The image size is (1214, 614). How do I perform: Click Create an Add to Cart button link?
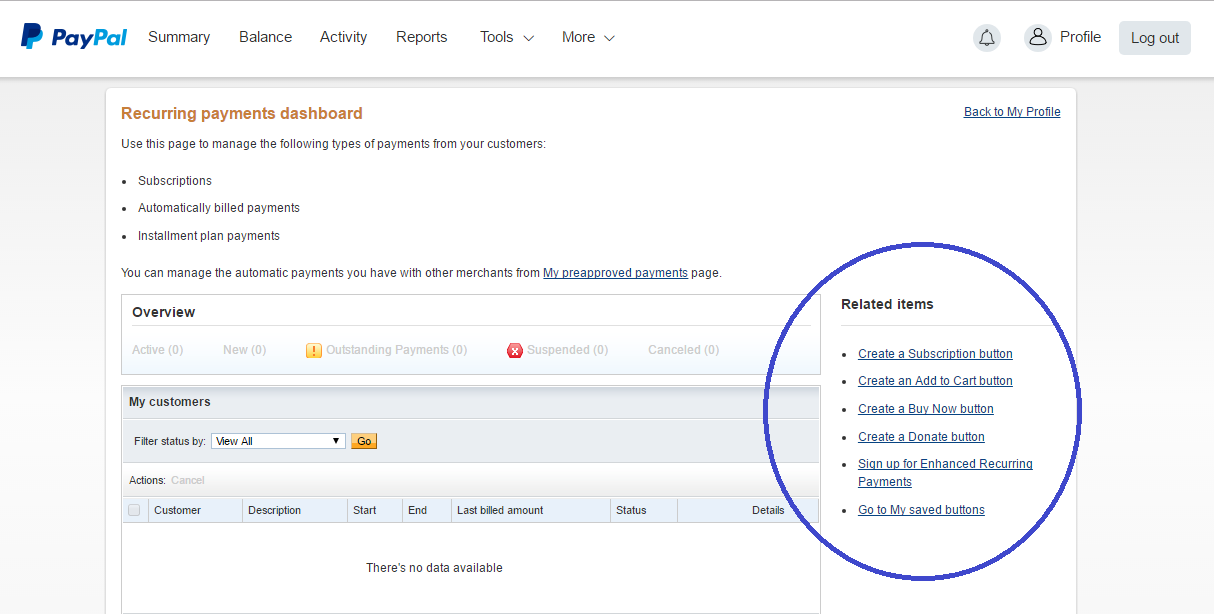[935, 381]
